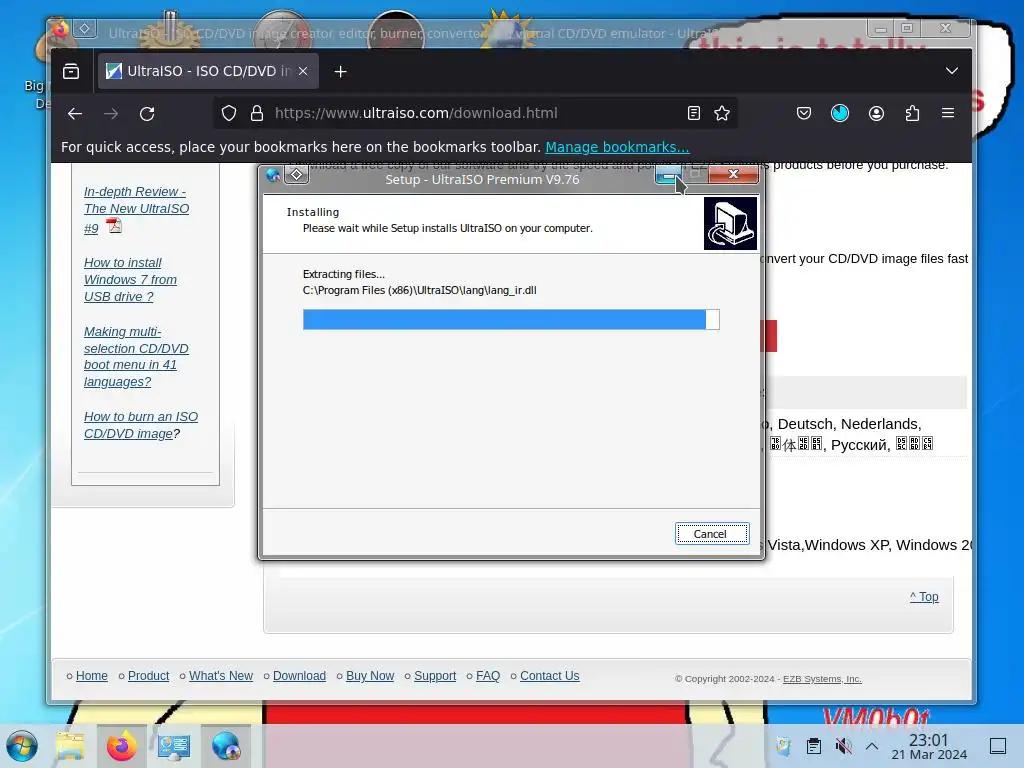The width and height of the screenshot is (1024, 768).
Task: Open the file manager taskbar icon
Action: pos(70,746)
